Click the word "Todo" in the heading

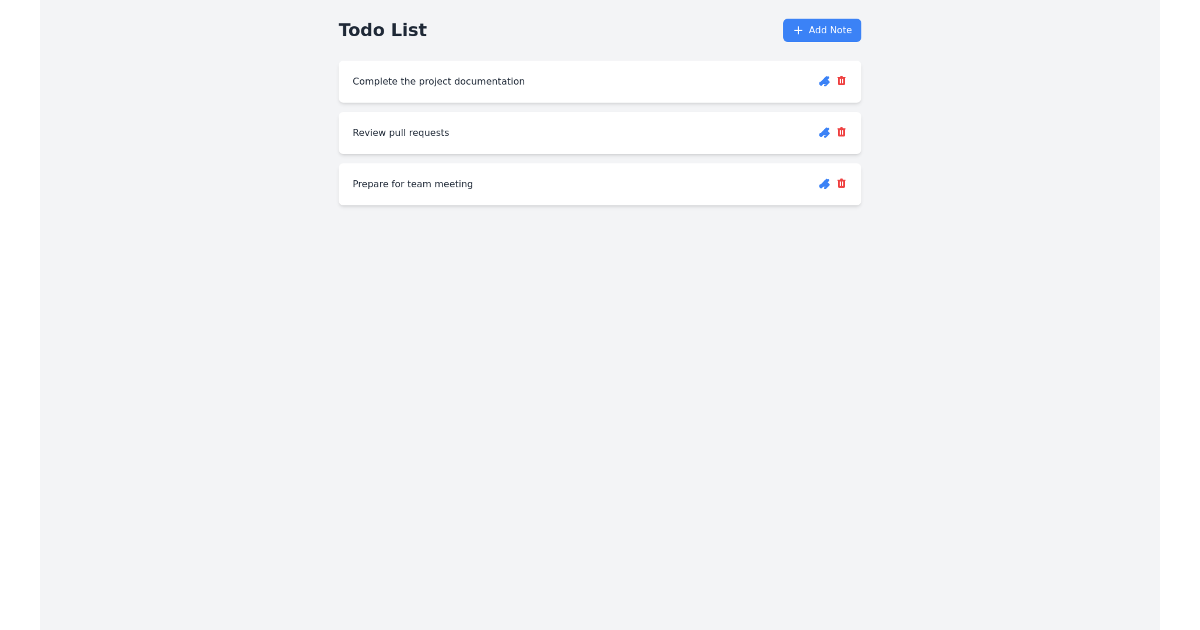tap(362, 30)
